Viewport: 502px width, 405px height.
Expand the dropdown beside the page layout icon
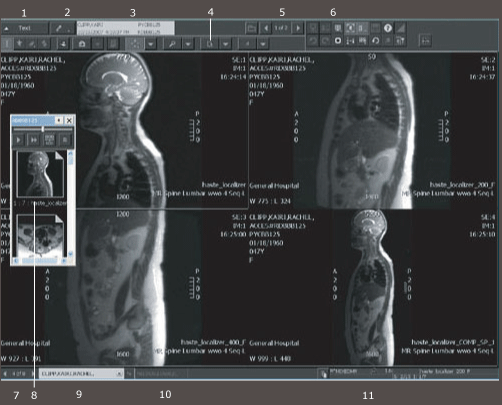(x=226, y=44)
